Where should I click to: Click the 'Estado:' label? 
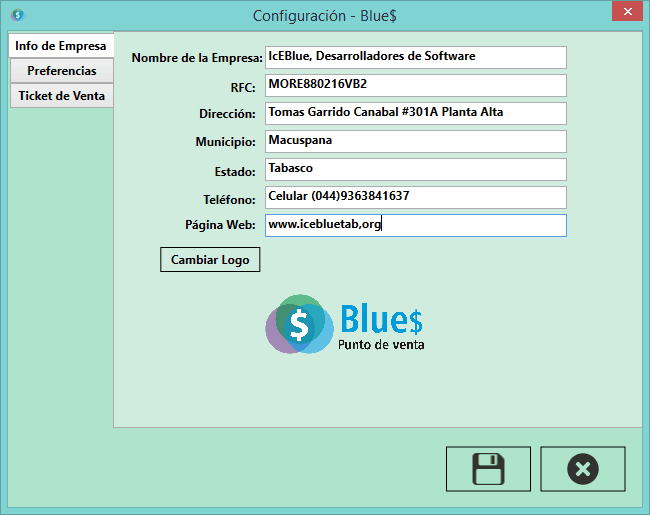235,172
